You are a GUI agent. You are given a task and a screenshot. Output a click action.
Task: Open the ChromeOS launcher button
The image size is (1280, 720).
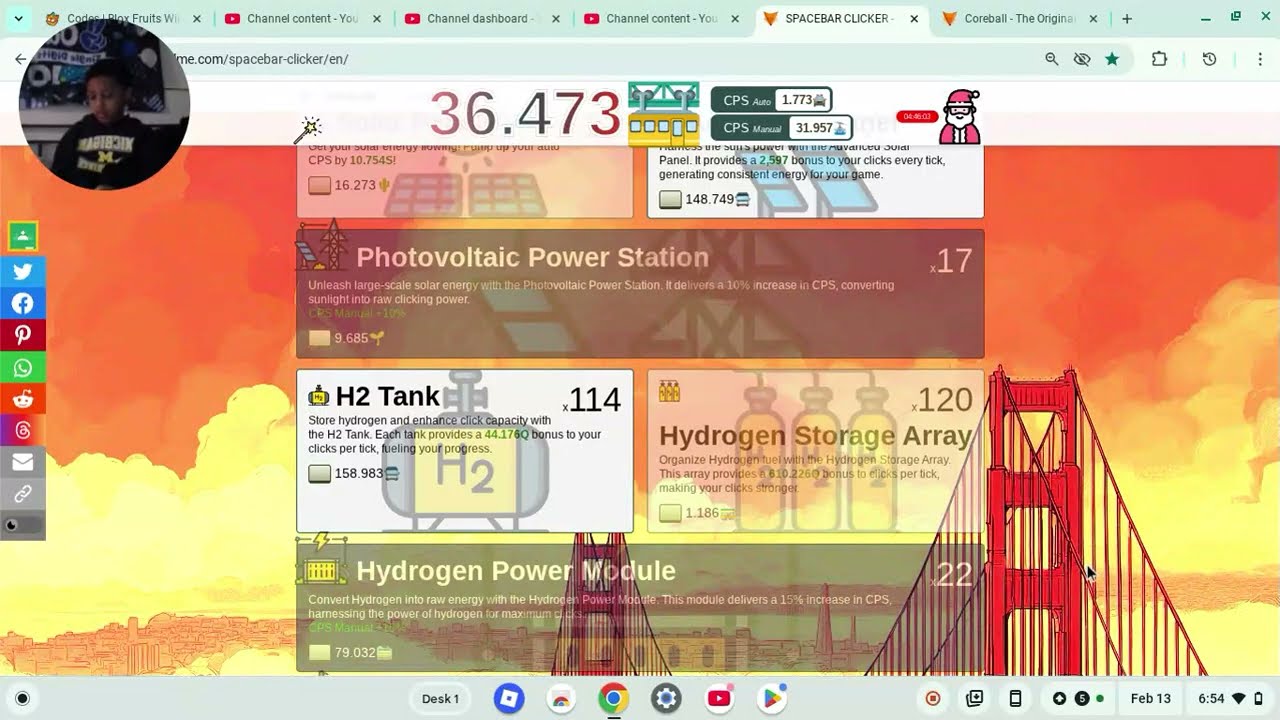point(22,698)
